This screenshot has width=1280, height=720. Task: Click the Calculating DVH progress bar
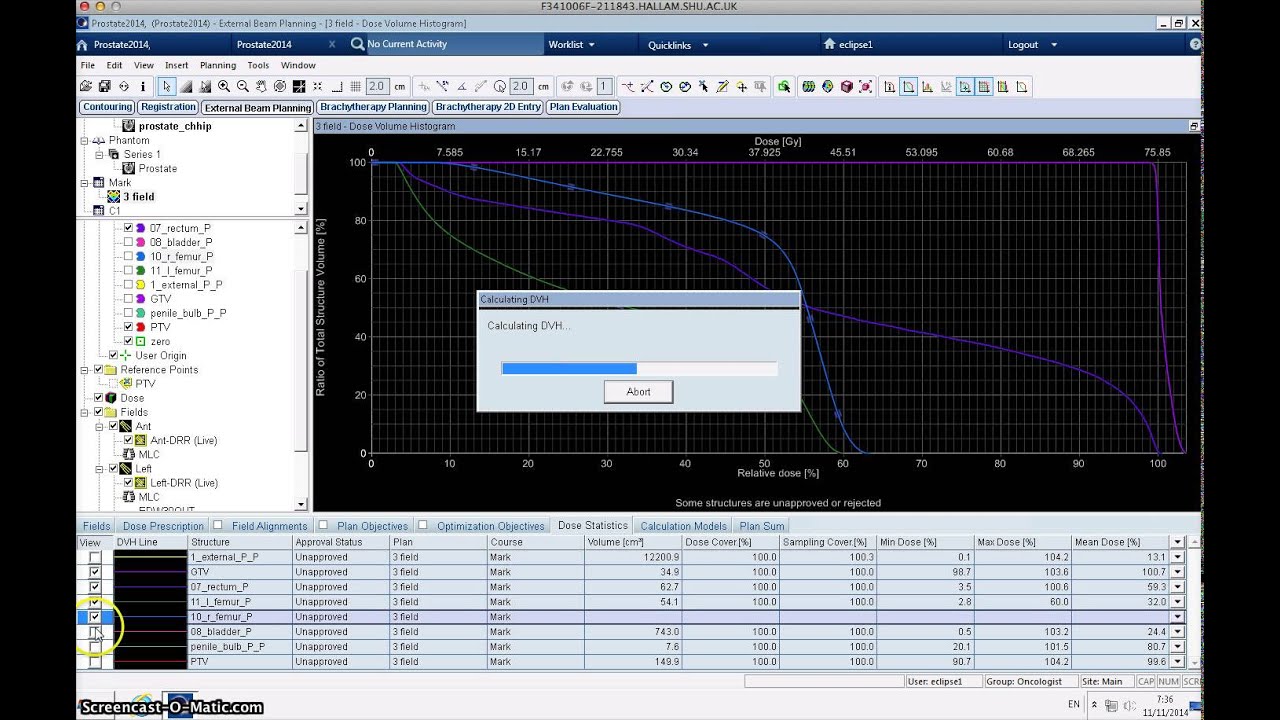(639, 368)
